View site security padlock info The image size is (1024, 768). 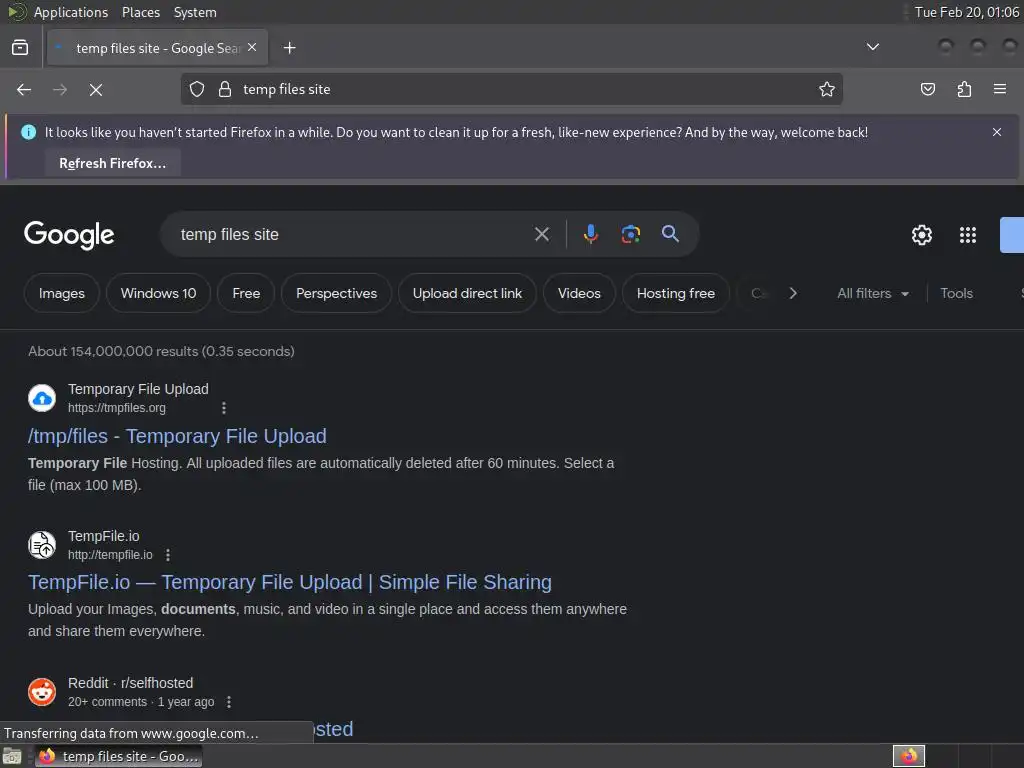(225, 89)
